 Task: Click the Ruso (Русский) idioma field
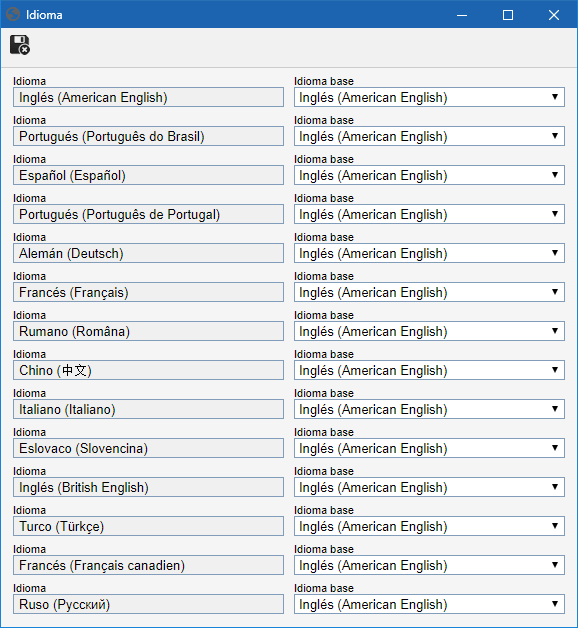(x=148, y=604)
